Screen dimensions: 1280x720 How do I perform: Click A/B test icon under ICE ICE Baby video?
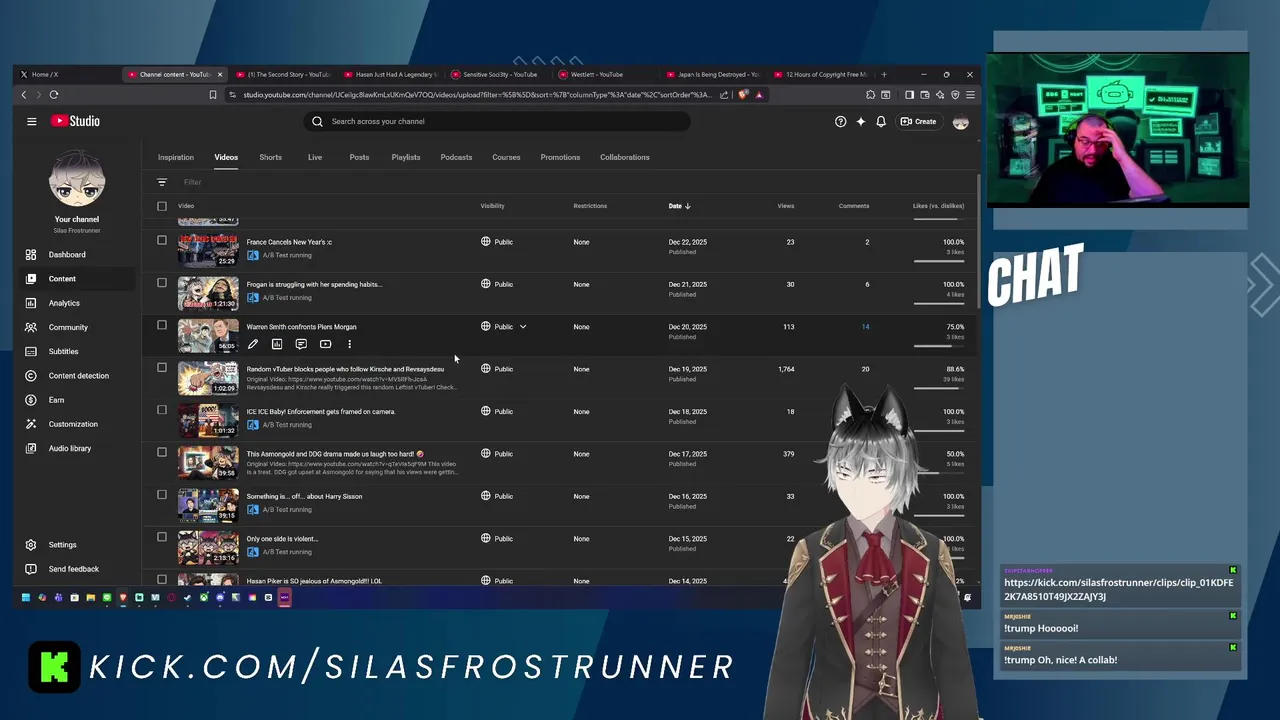click(x=253, y=424)
